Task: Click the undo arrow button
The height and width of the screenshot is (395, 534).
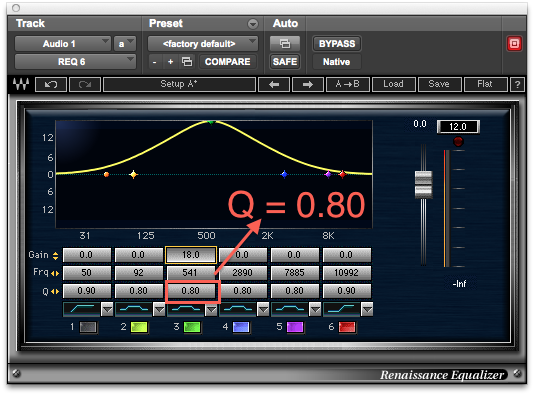Action: pos(51,84)
